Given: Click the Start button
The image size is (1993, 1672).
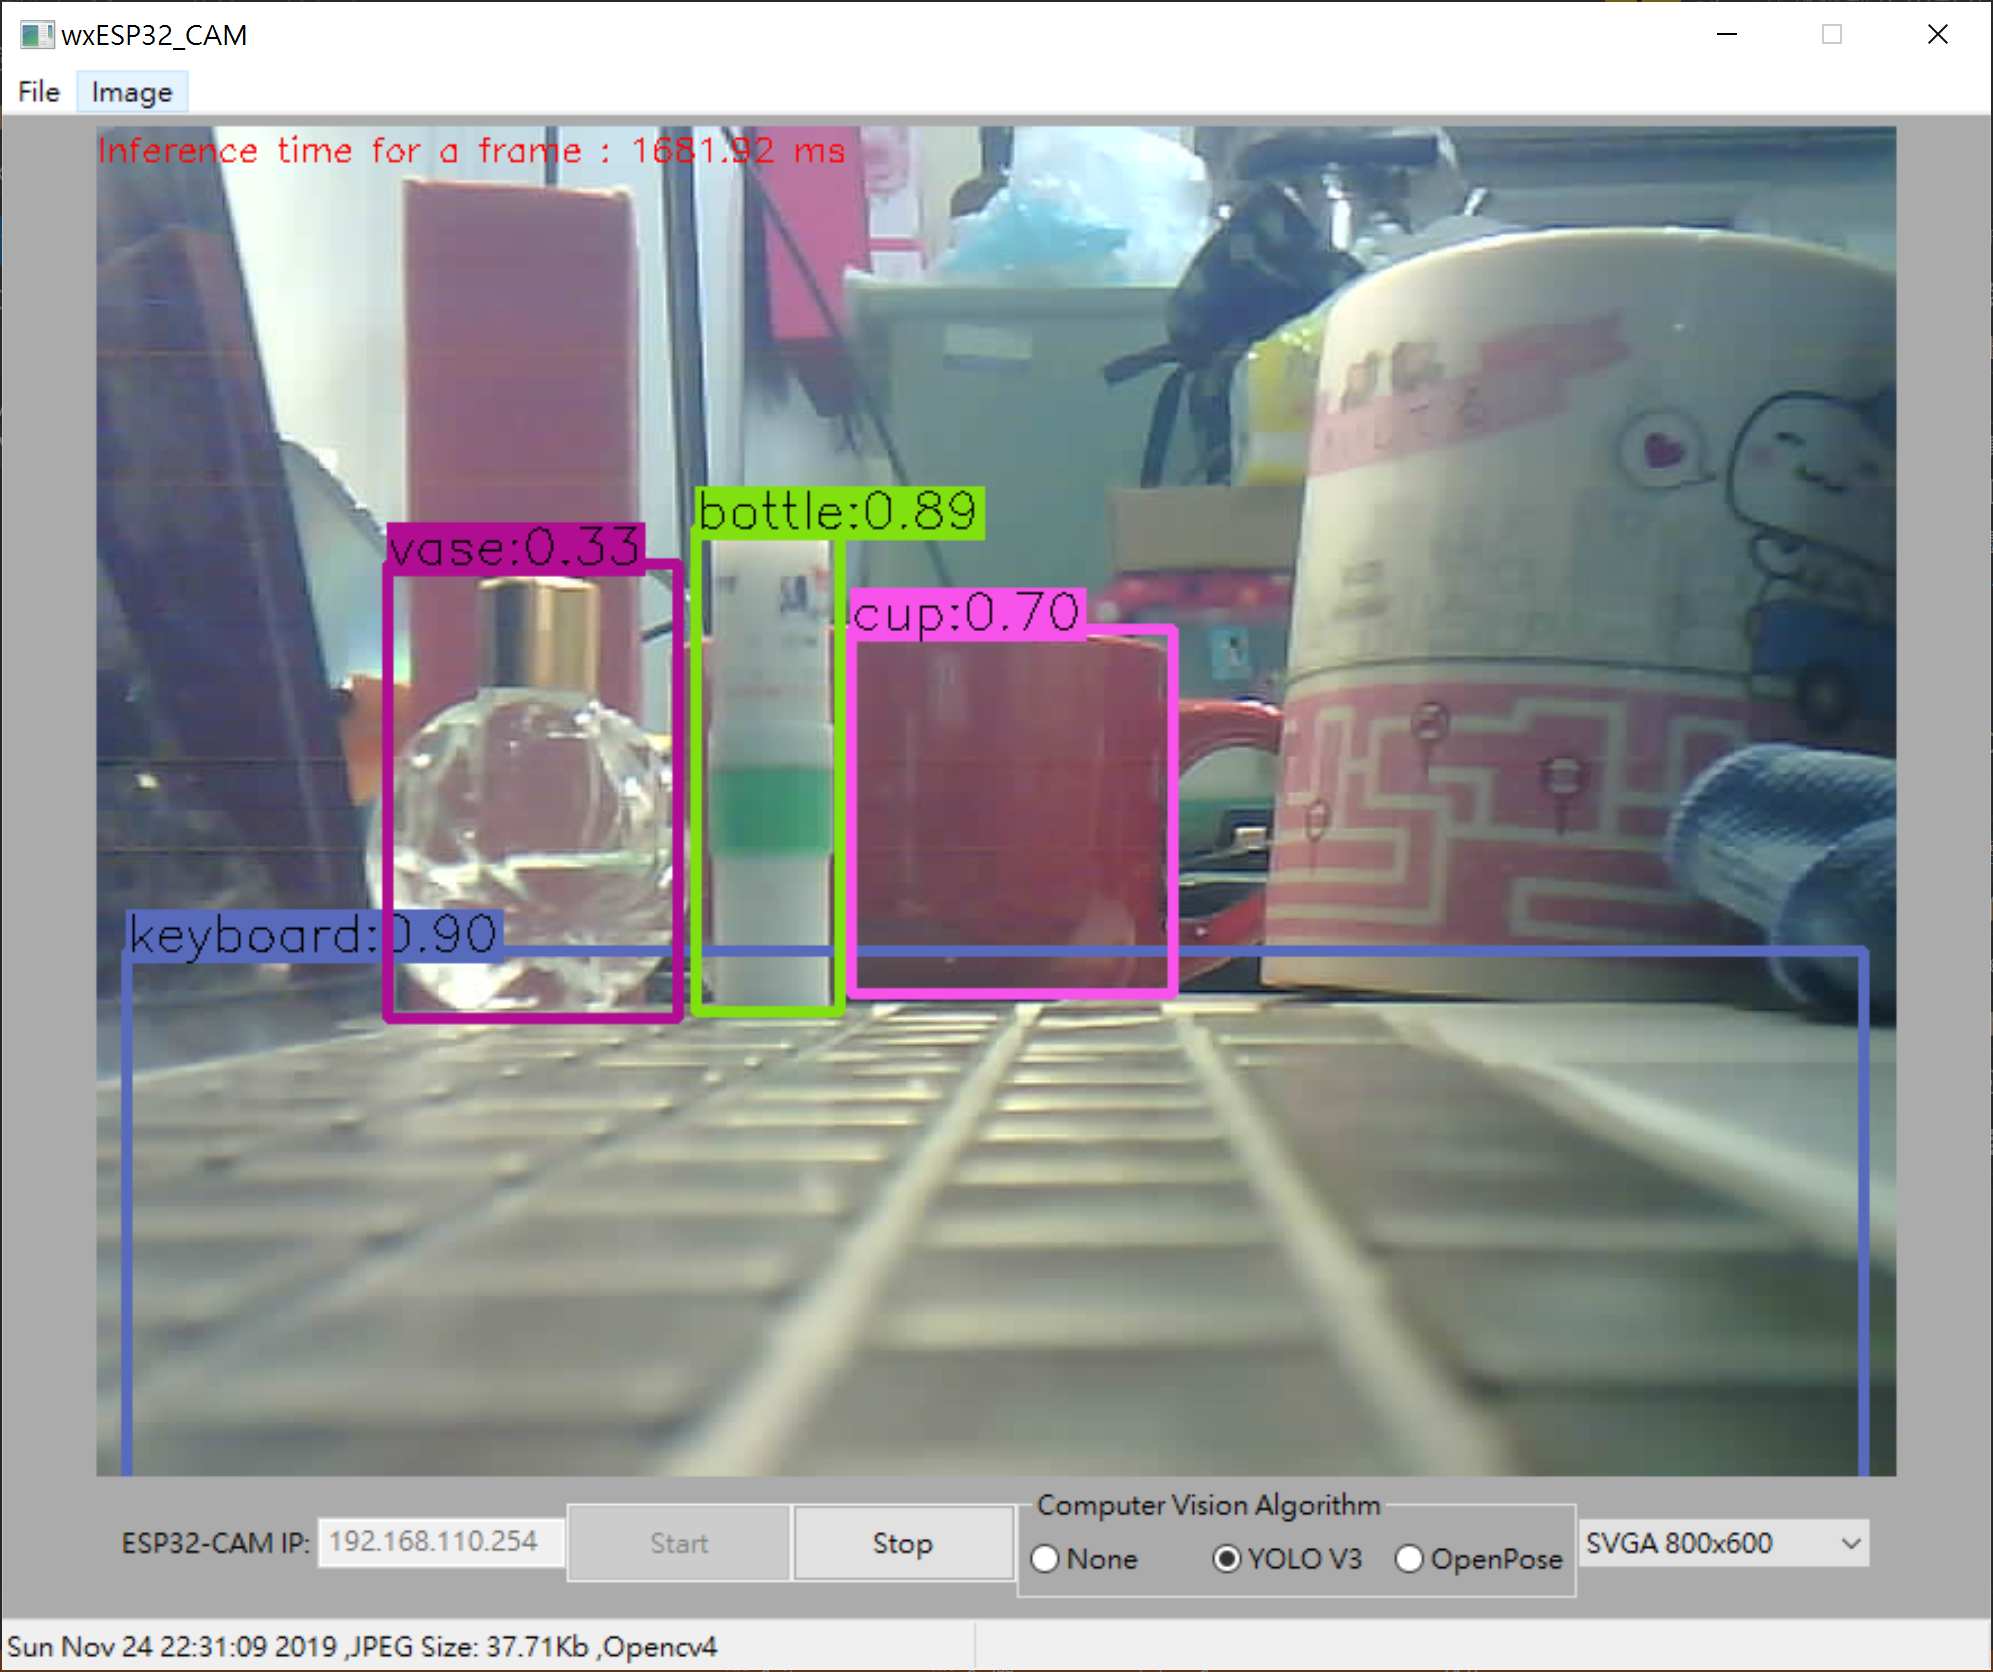Looking at the screenshot, I should [679, 1543].
